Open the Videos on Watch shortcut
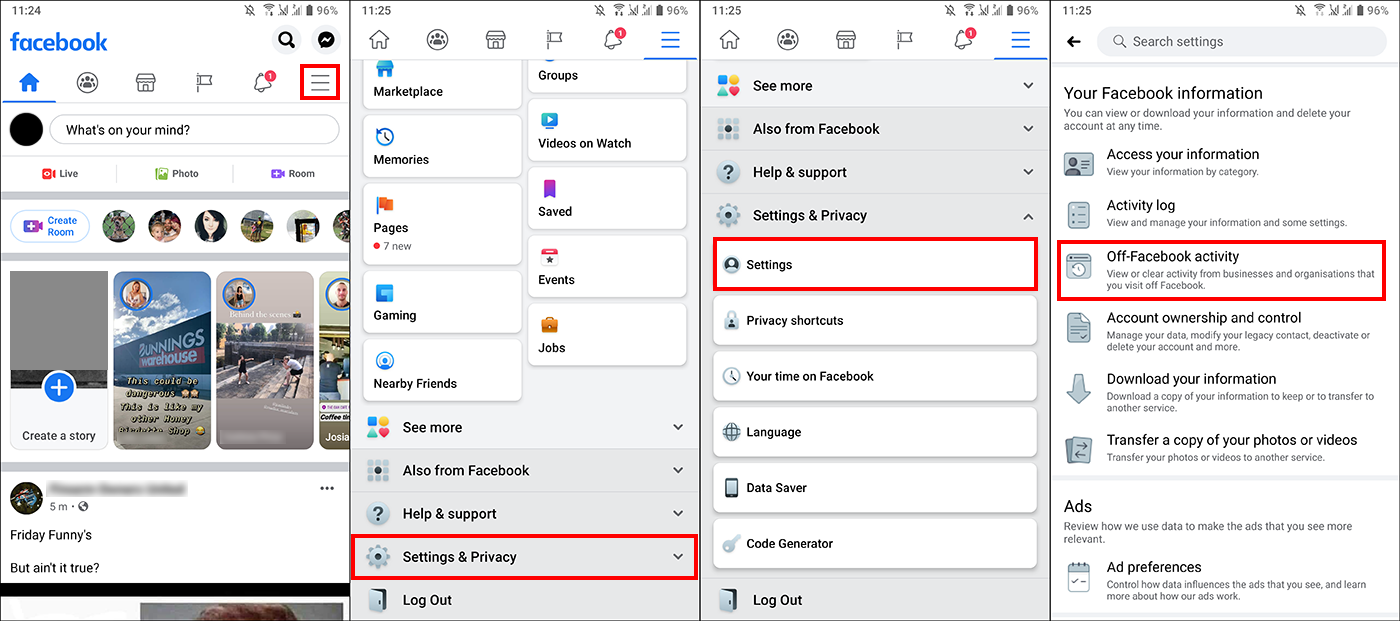Viewport: 1400px width, 621px height. pyautogui.click(x=607, y=130)
